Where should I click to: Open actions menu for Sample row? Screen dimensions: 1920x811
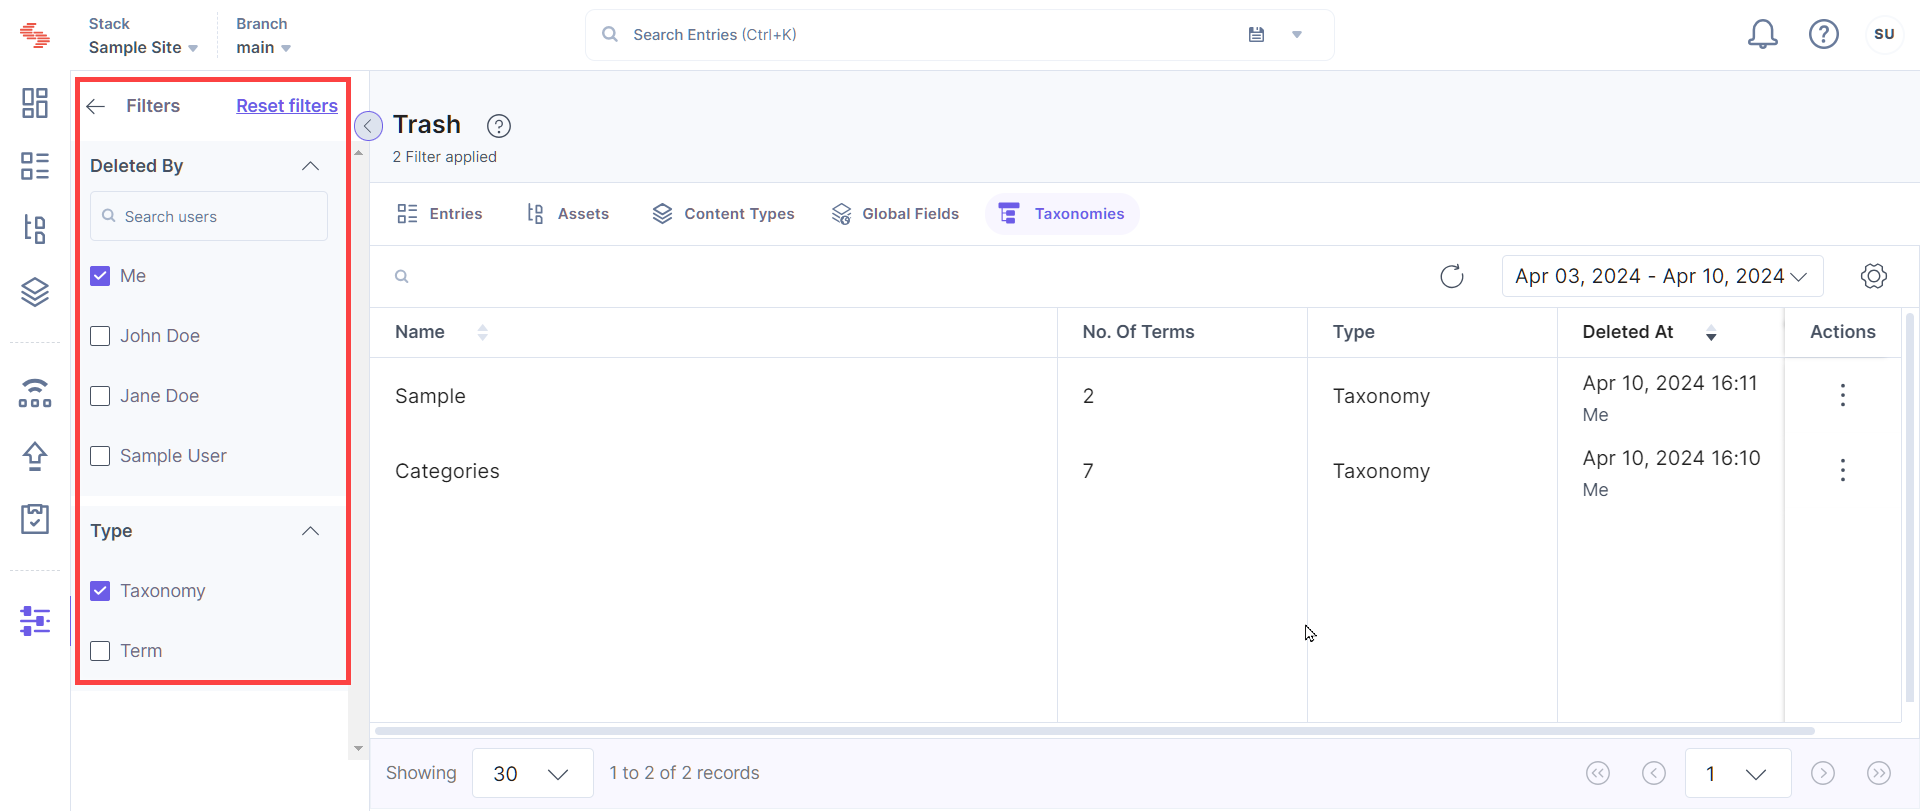pos(1842,395)
